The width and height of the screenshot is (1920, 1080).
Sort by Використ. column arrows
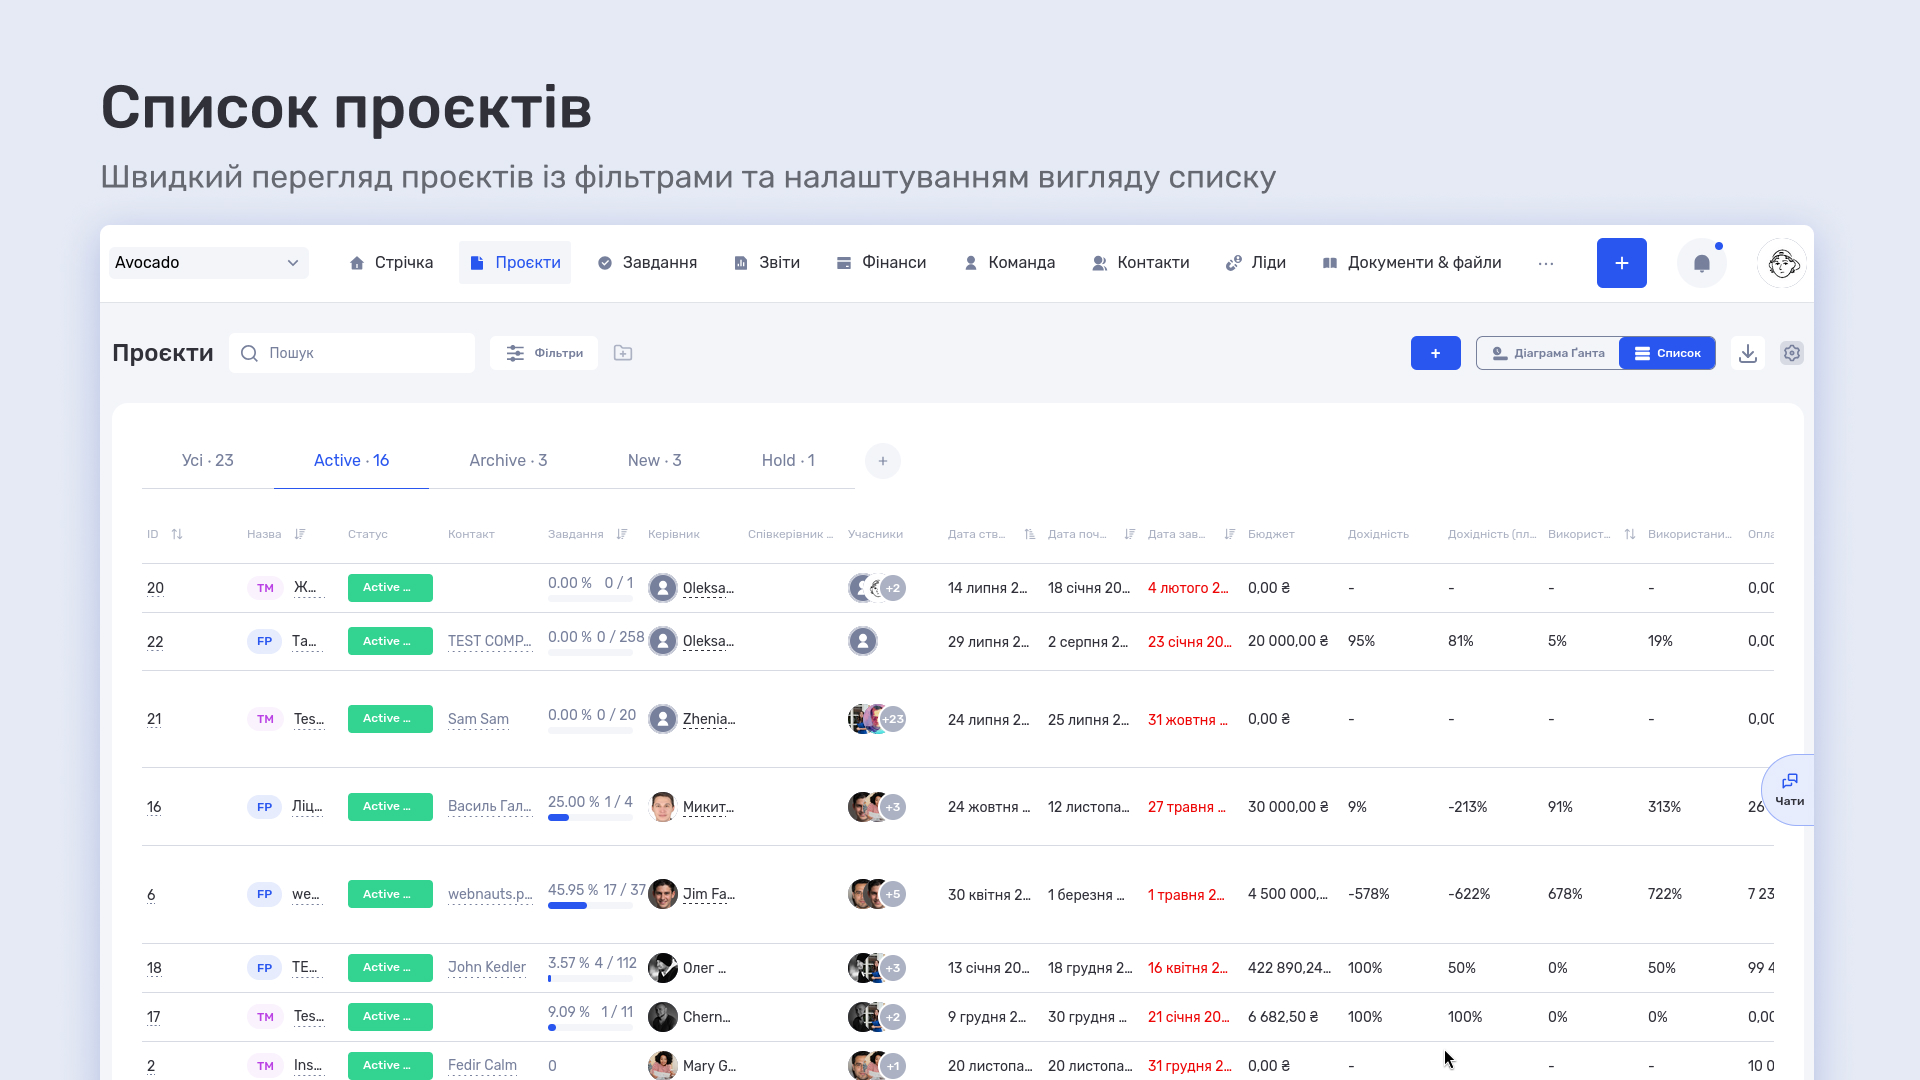tap(1629, 534)
